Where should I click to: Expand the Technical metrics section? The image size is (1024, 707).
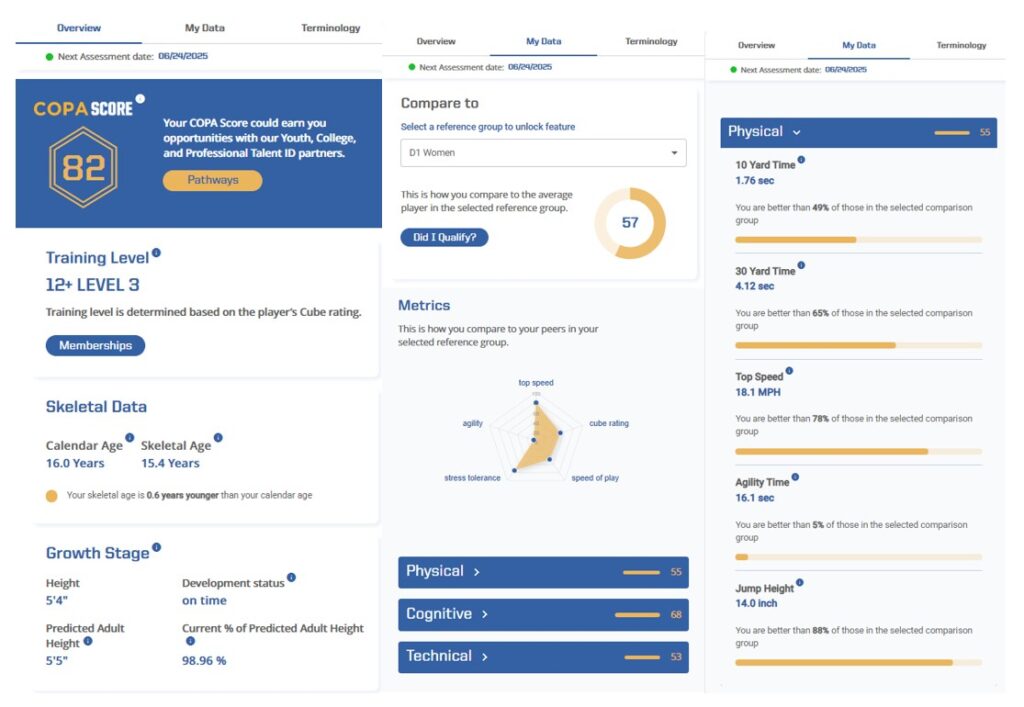point(543,657)
